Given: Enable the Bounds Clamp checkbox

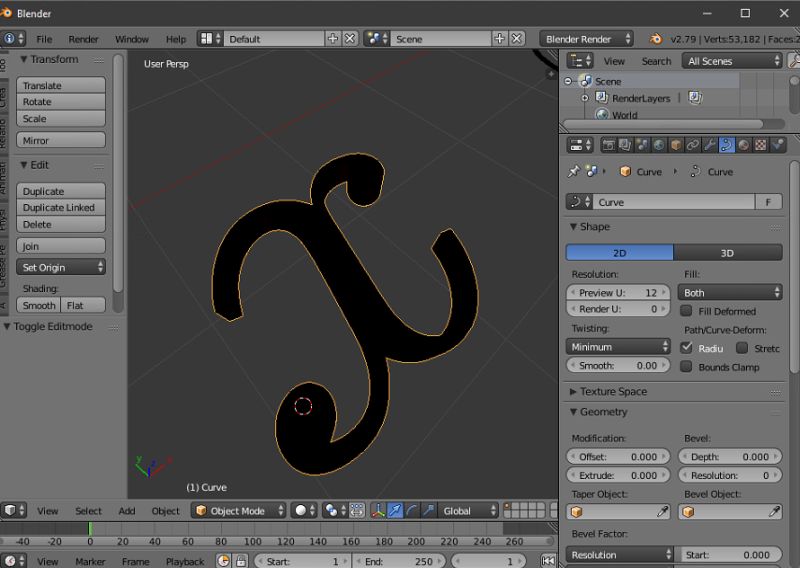Looking at the screenshot, I should click(x=686, y=366).
